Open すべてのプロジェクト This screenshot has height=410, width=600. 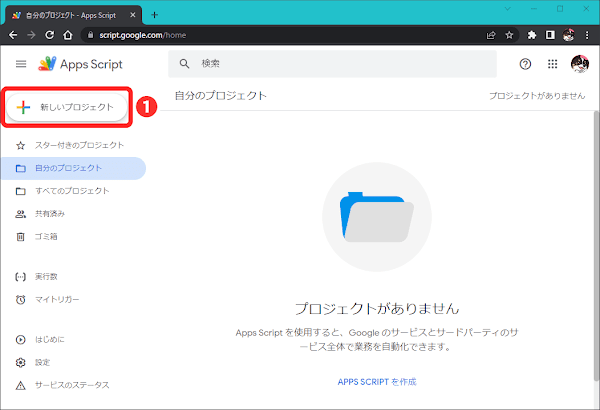(x=73, y=191)
